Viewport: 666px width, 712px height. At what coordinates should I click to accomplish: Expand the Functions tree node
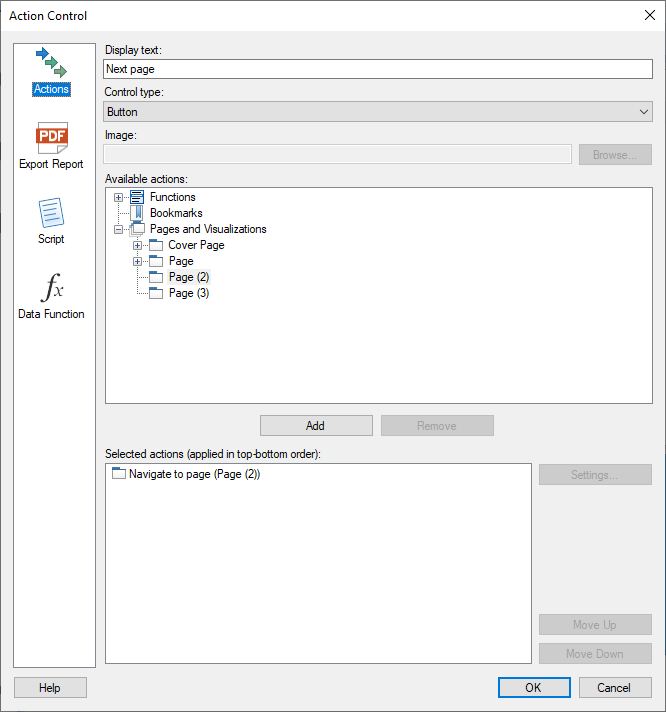pos(118,198)
